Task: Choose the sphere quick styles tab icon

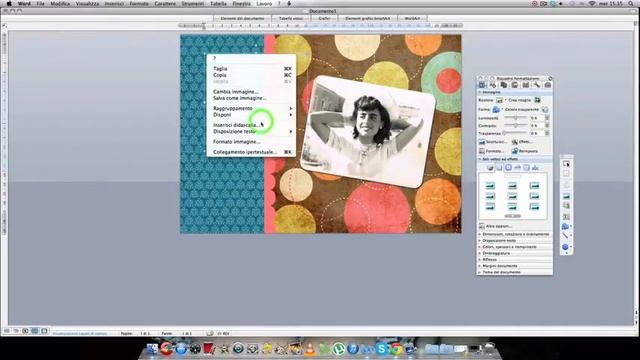Action: pyautogui.click(x=490, y=168)
